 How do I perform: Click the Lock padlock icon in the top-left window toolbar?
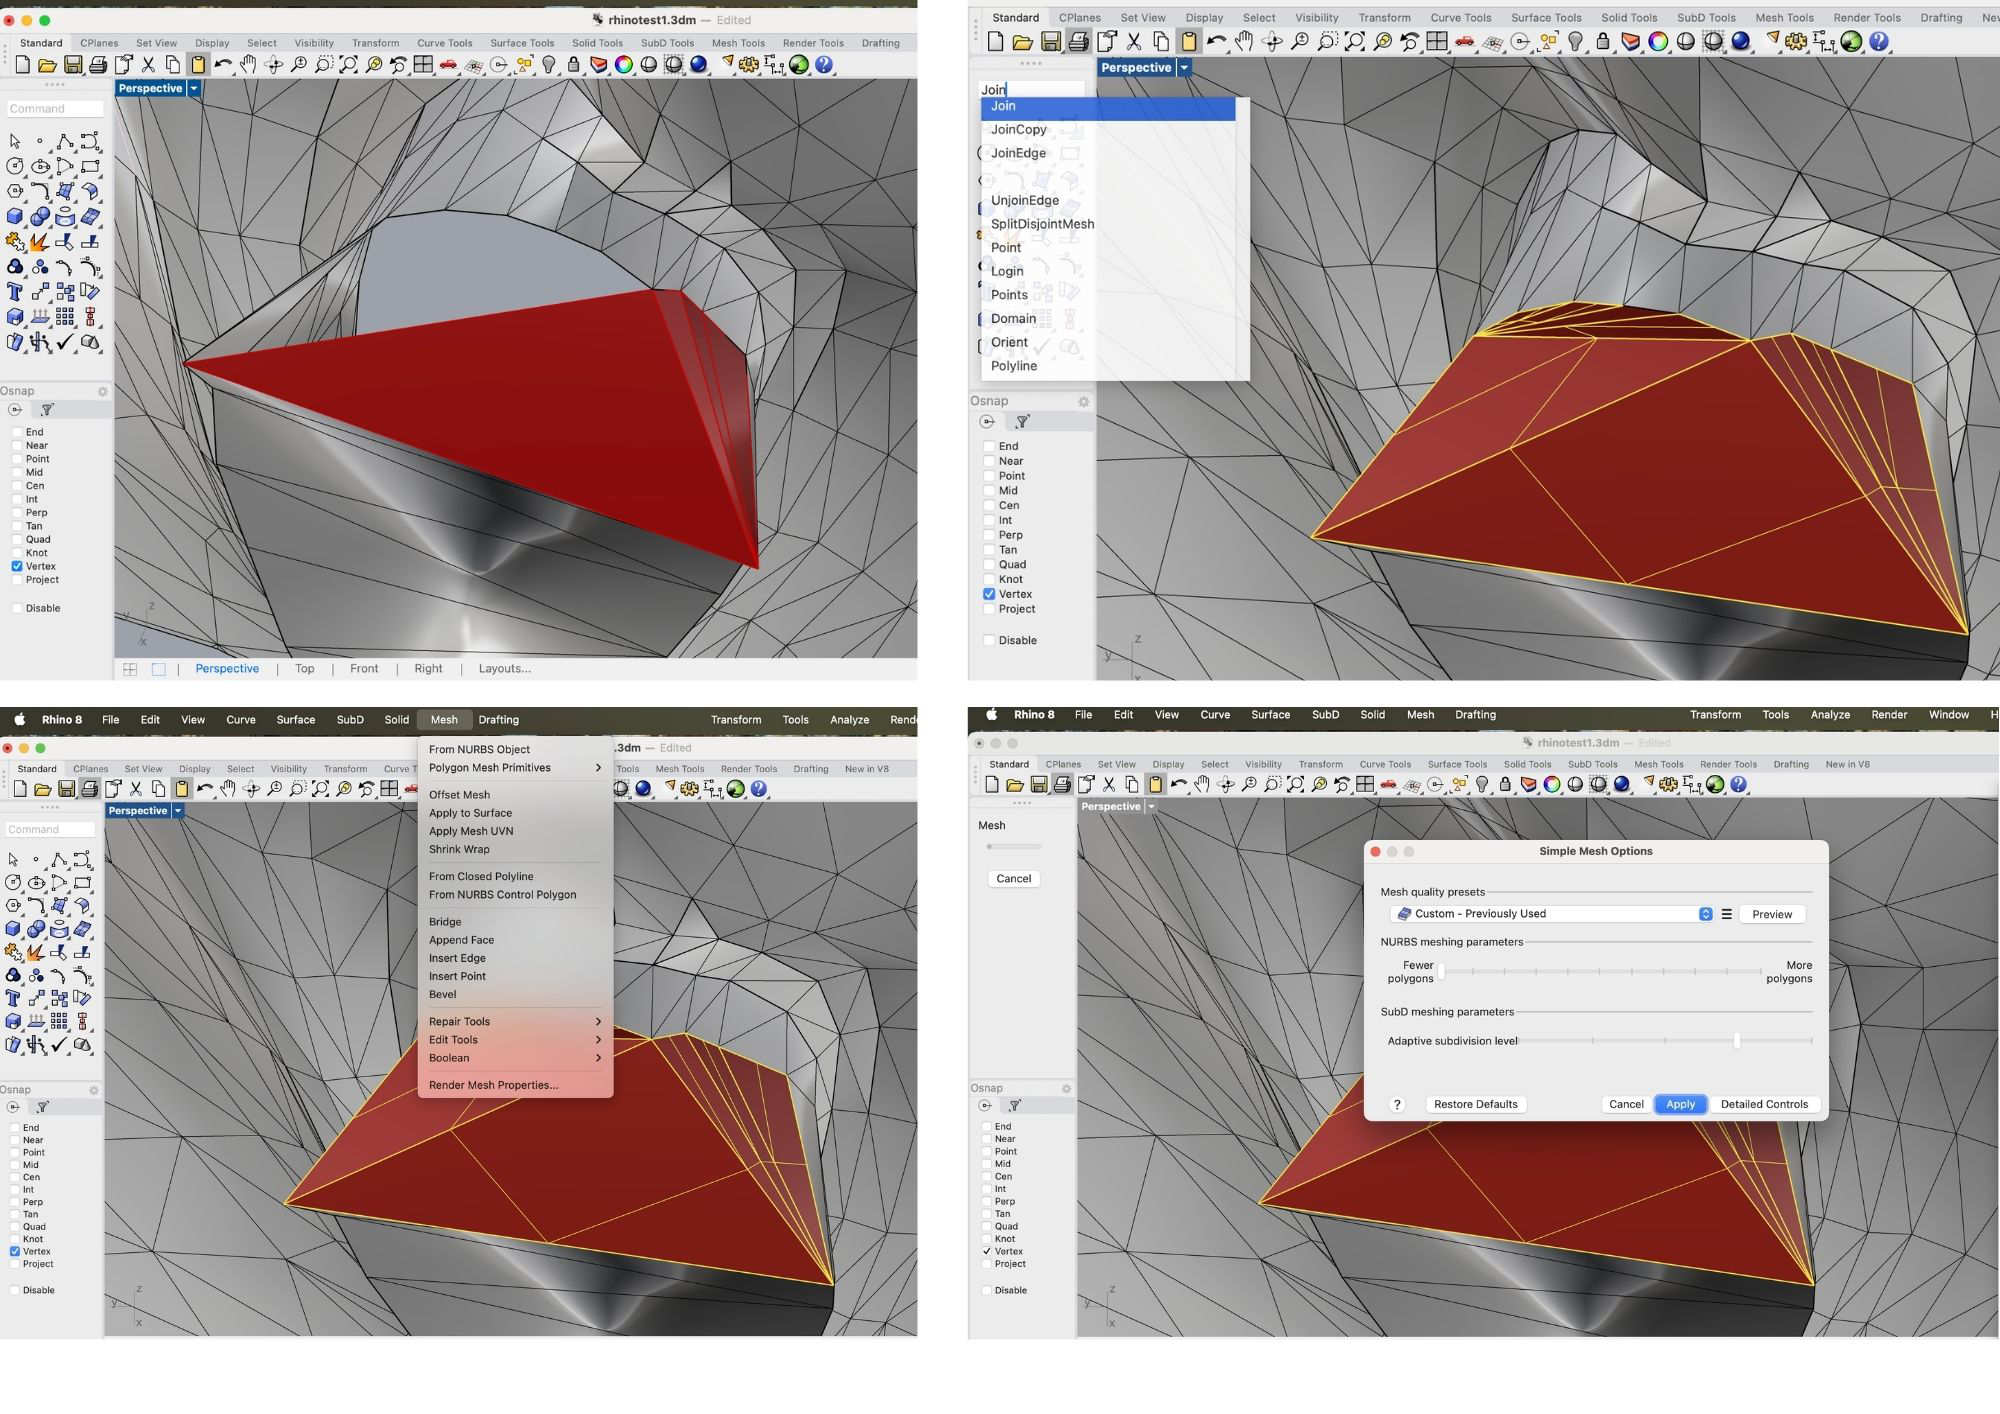click(x=573, y=65)
